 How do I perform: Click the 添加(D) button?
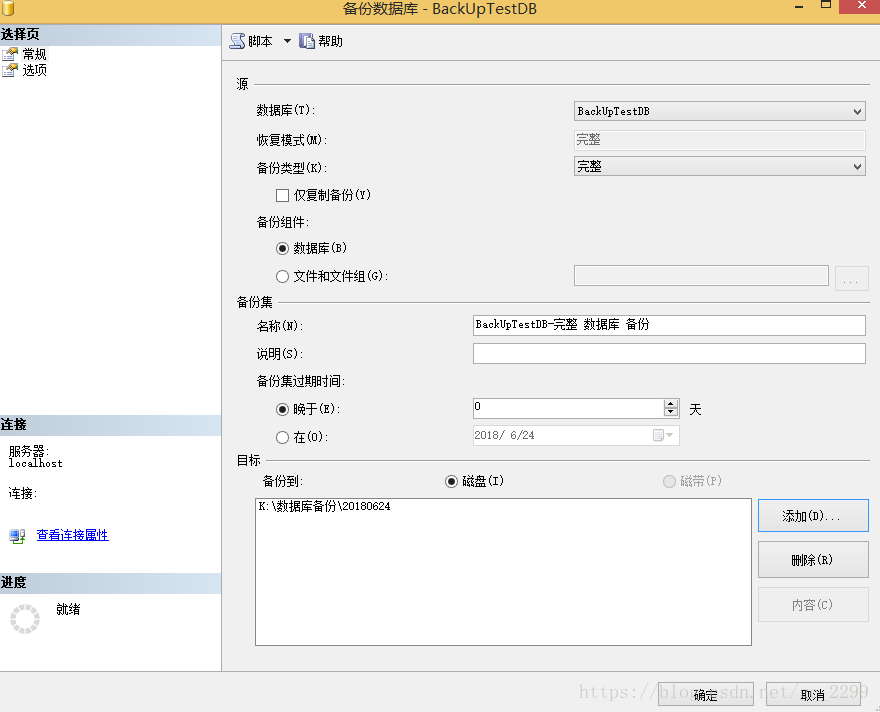tap(813, 515)
